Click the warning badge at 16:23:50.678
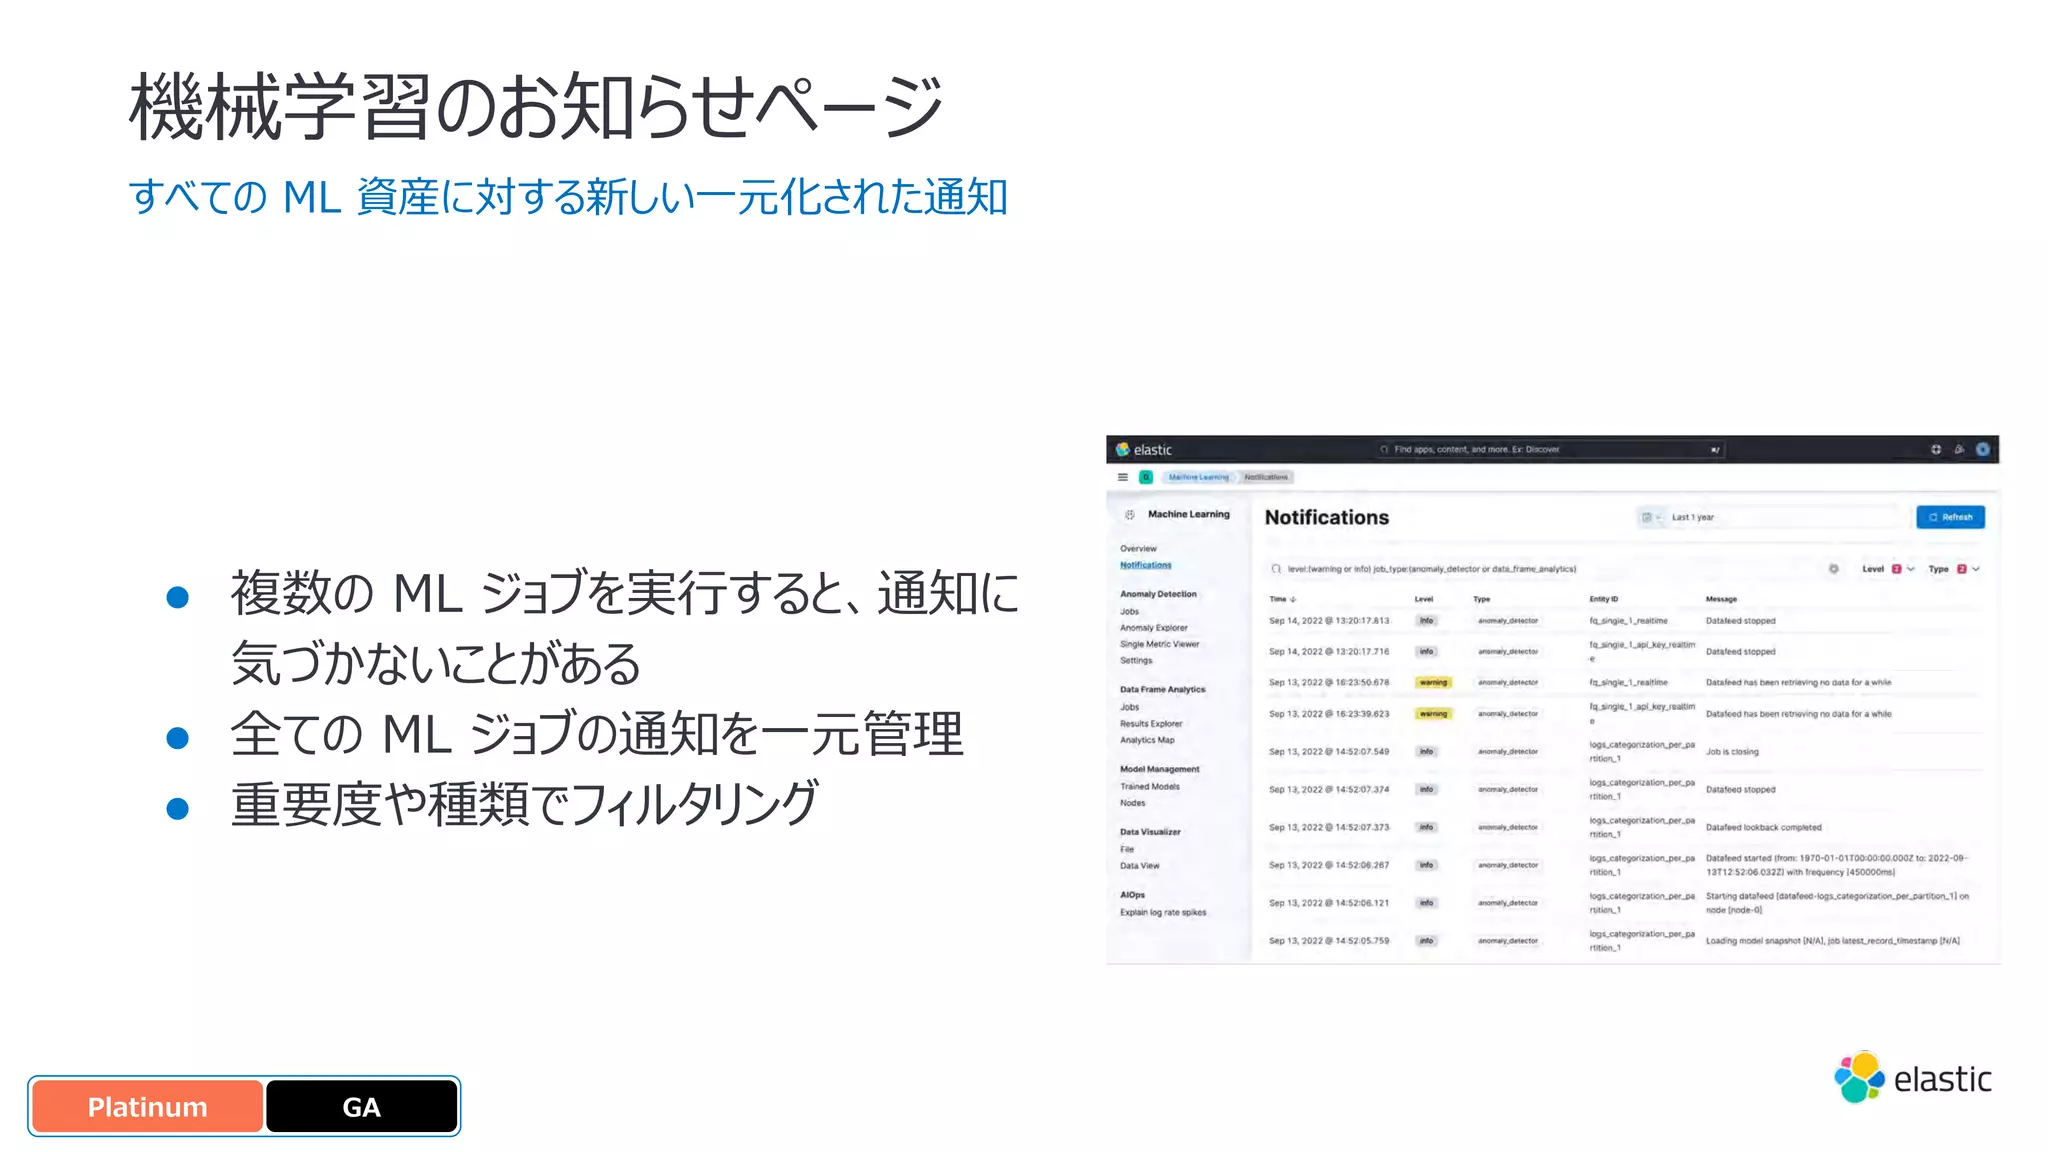 [x=1433, y=683]
